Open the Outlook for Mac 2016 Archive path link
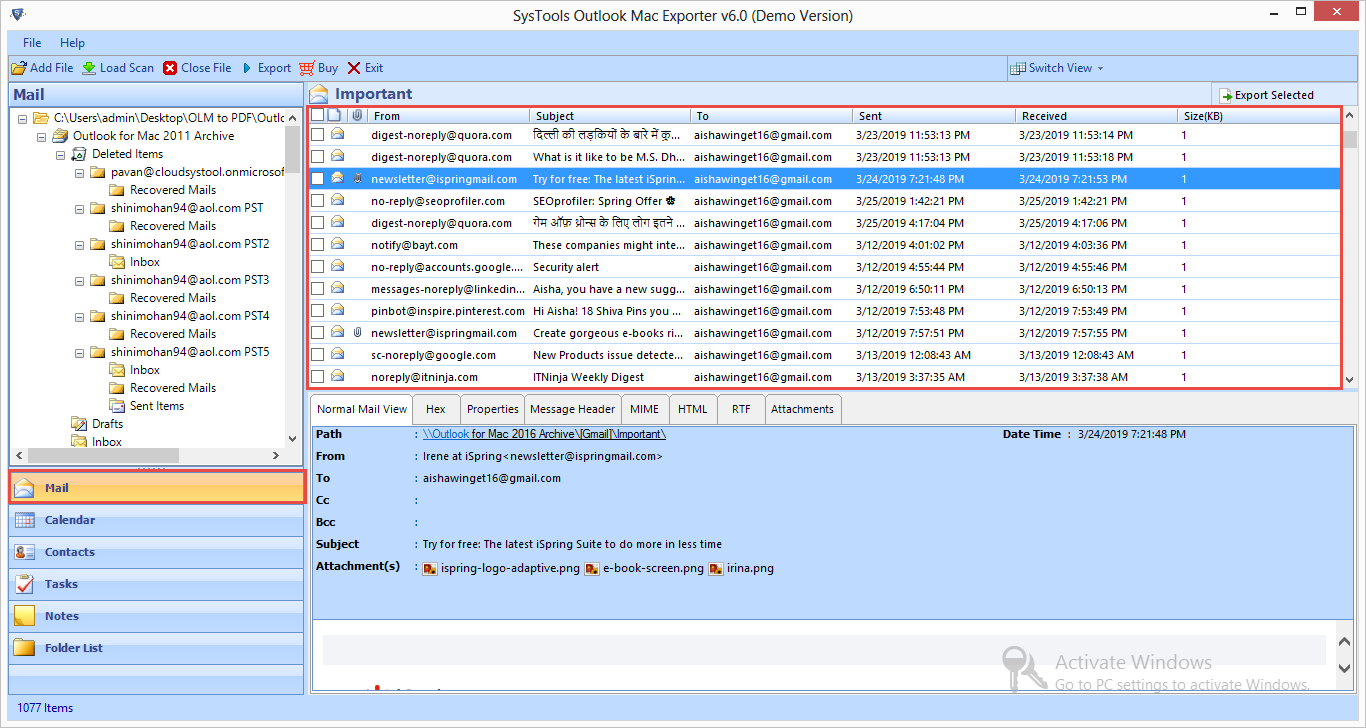Viewport: 1366px width, 728px height. pyautogui.click(x=544, y=434)
